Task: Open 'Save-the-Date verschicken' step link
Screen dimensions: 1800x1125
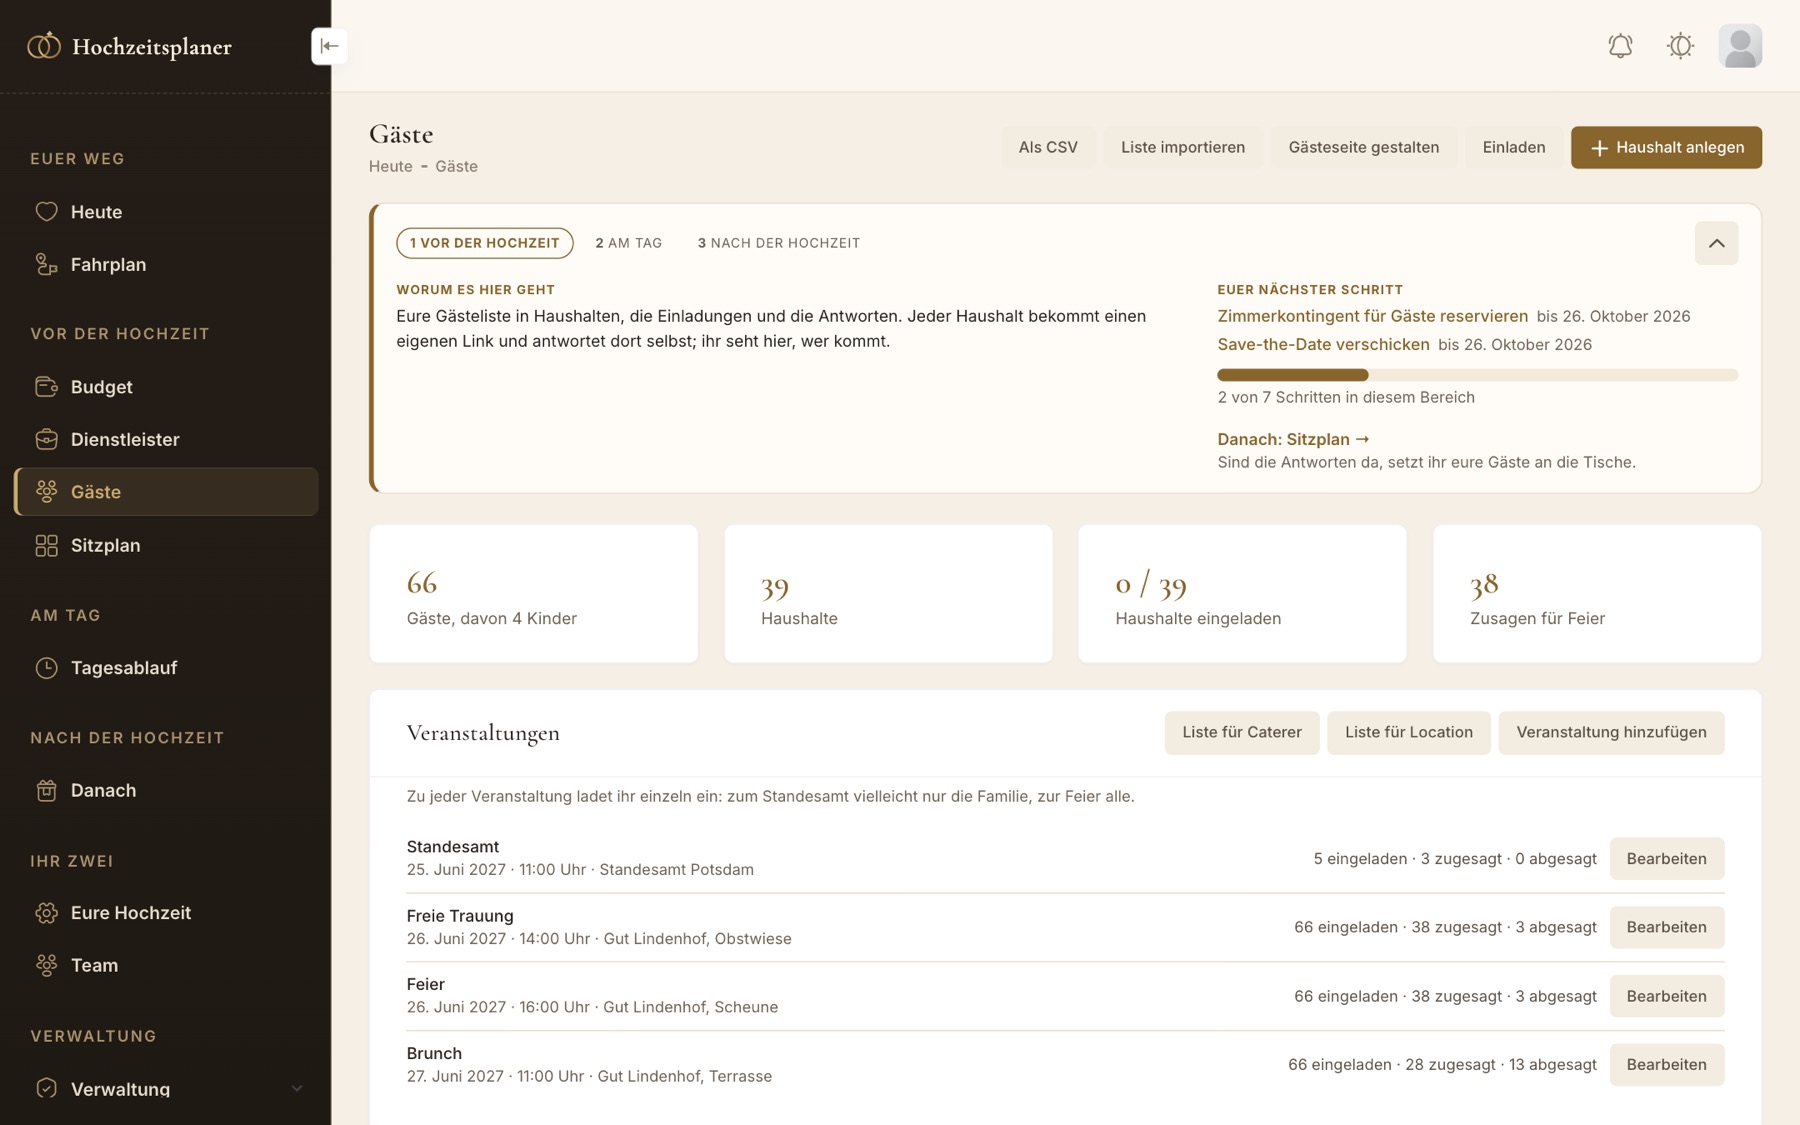Action: (1323, 344)
